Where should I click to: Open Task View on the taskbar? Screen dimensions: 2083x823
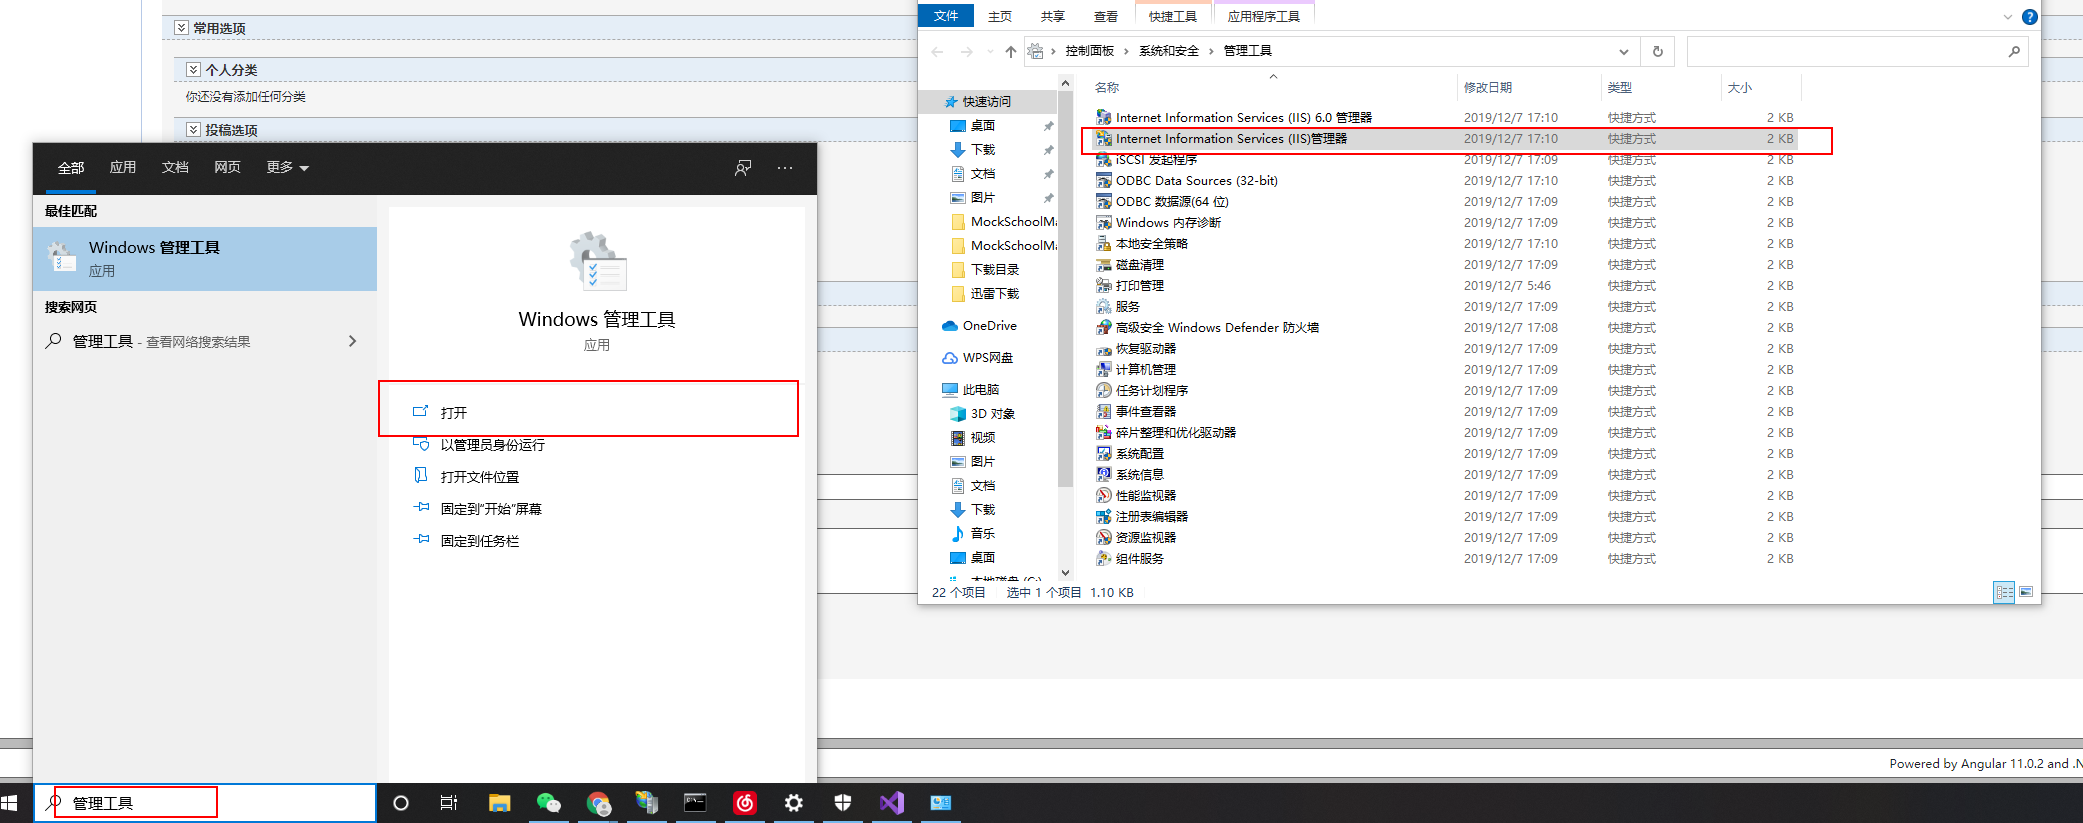coord(449,803)
